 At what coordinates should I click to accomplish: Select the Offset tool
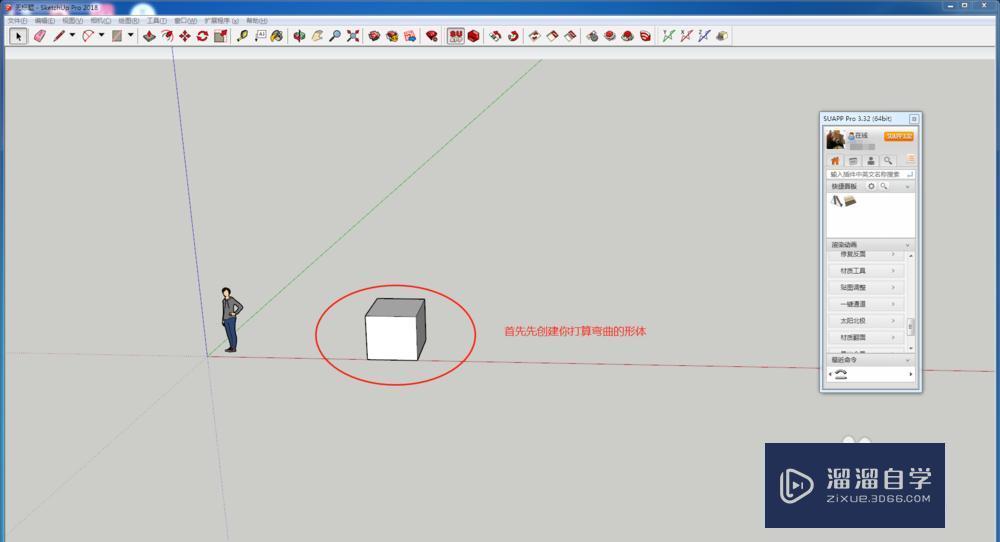pyautogui.click(x=167, y=36)
